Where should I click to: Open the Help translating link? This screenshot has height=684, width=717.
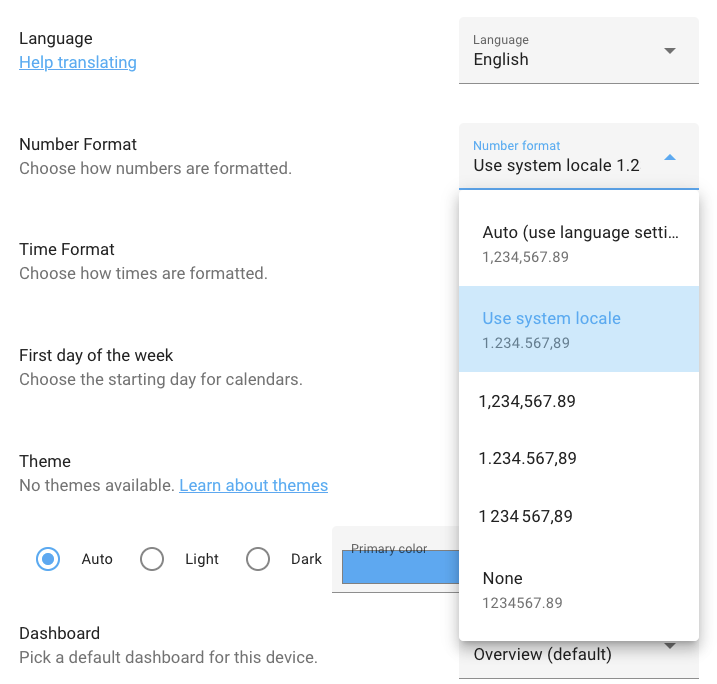pyautogui.click(x=78, y=62)
